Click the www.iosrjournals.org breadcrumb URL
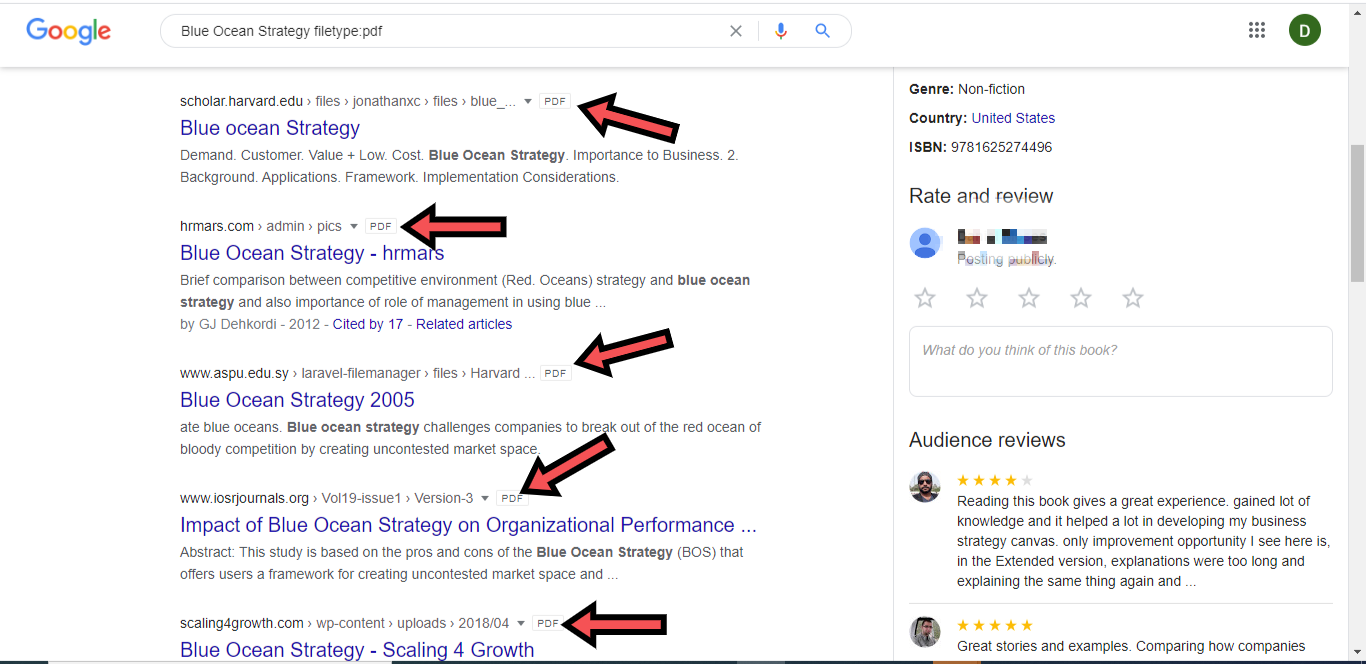Image resolution: width=1366 pixels, height=664 pixels. (326, 498)
